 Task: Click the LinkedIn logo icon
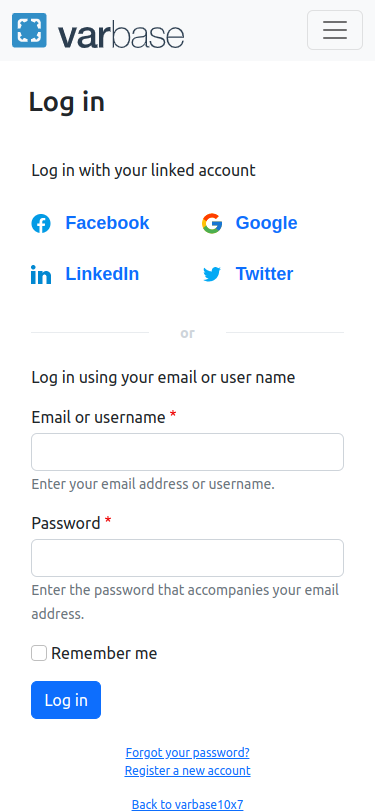(x=41, y=274)
